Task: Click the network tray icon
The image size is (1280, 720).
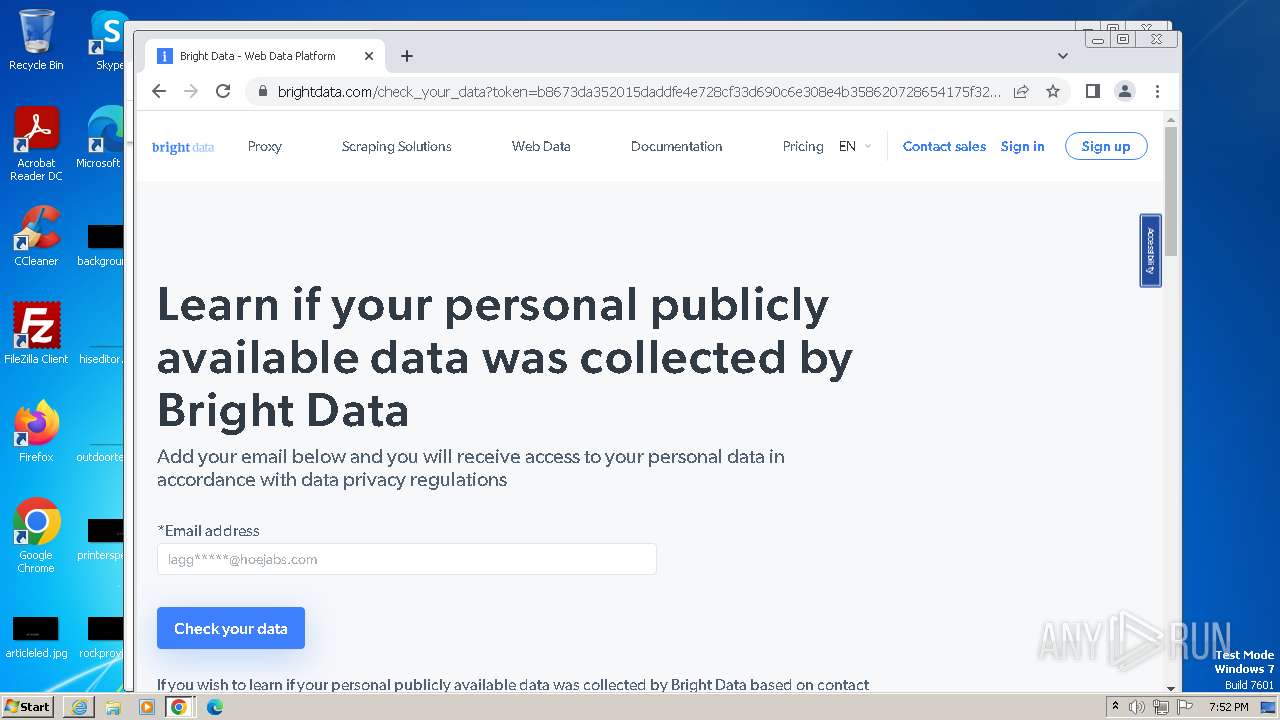Action: (1161, 707)
